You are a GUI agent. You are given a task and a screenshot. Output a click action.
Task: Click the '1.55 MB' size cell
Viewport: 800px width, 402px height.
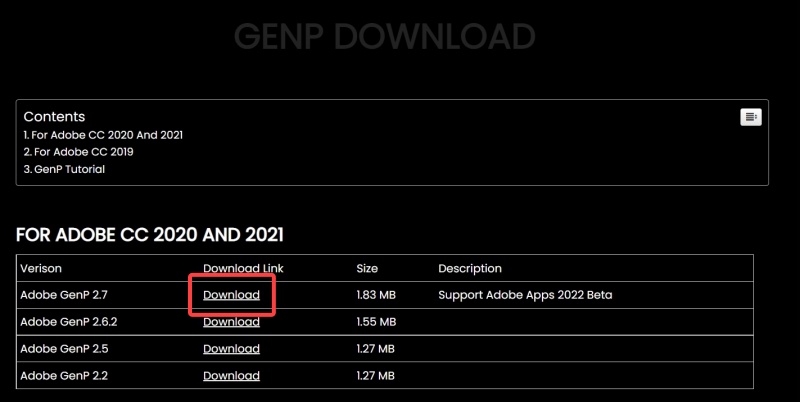[x=376, y=322]
